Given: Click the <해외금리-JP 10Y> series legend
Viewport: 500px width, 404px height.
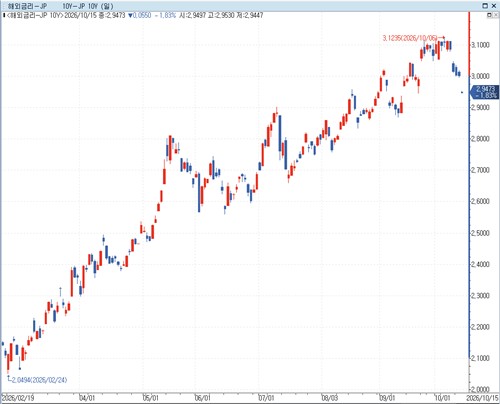Looking at the screenshot, I should 35,15.
